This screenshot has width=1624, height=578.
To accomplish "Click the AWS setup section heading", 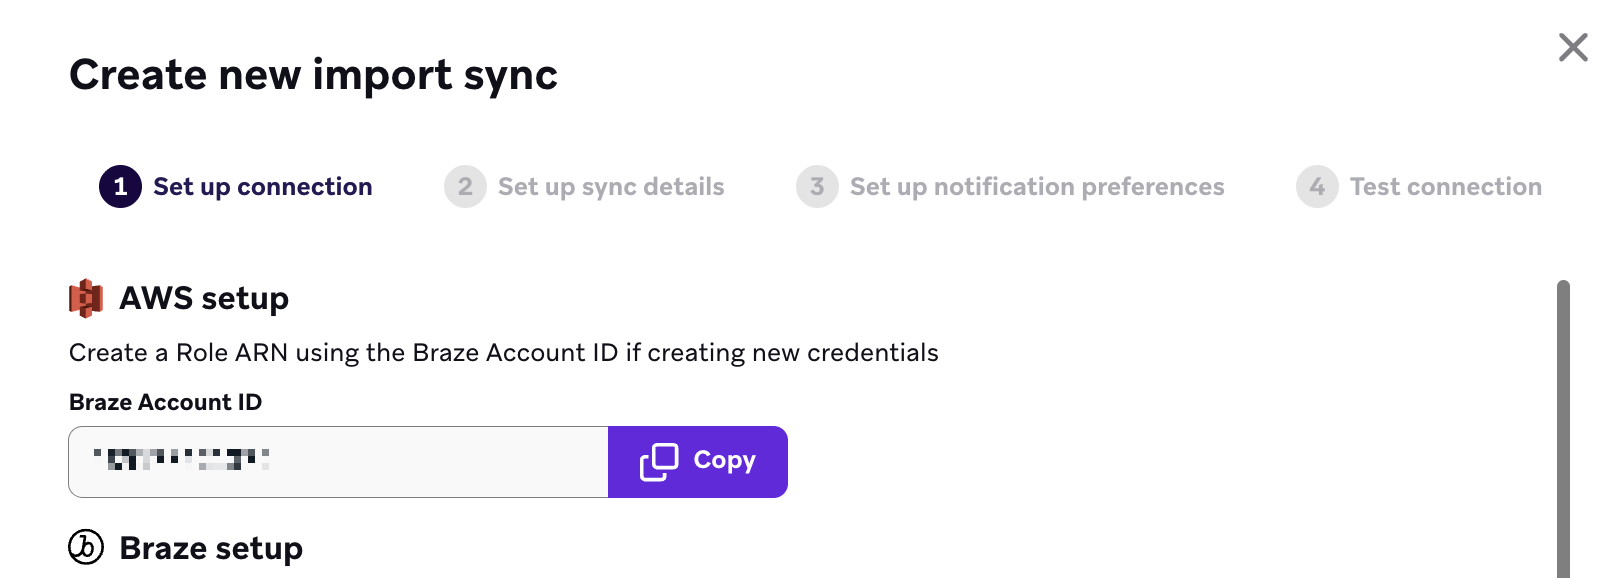I will coord(204,297).
